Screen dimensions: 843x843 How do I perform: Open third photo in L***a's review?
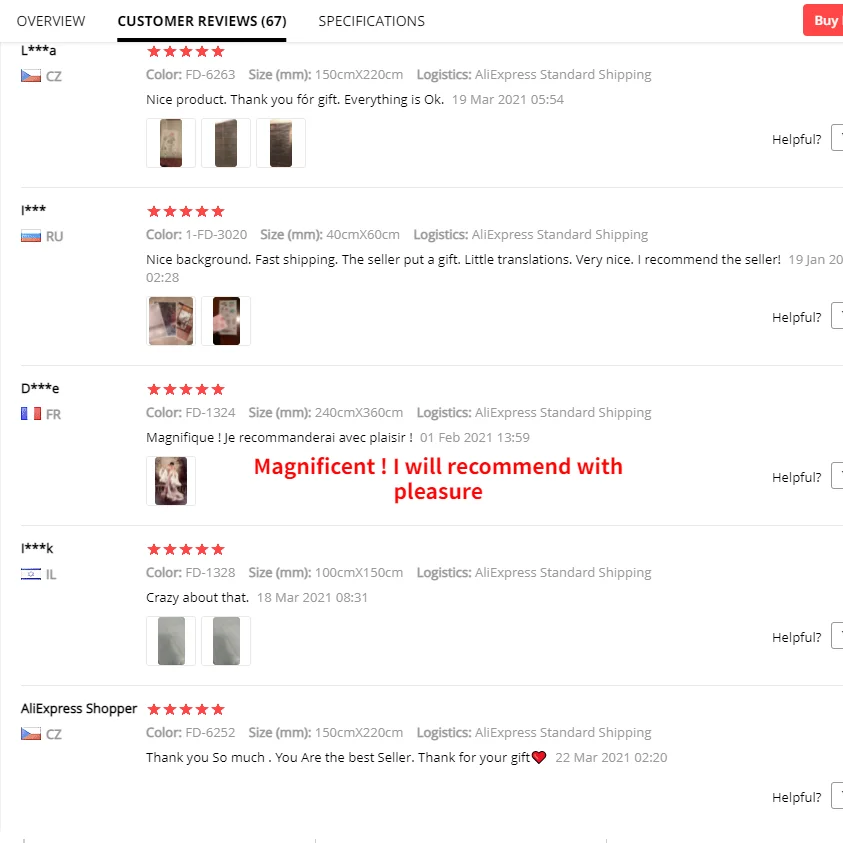[281, 143]
